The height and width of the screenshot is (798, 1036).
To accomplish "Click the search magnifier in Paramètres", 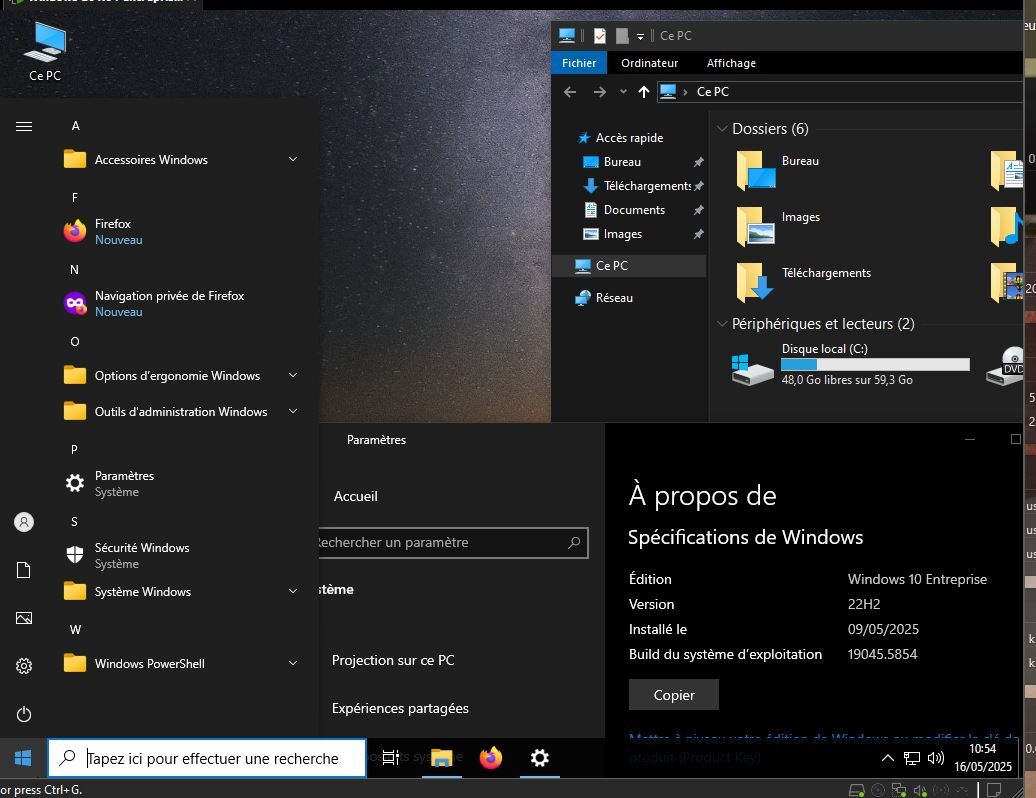I will 574,542.
